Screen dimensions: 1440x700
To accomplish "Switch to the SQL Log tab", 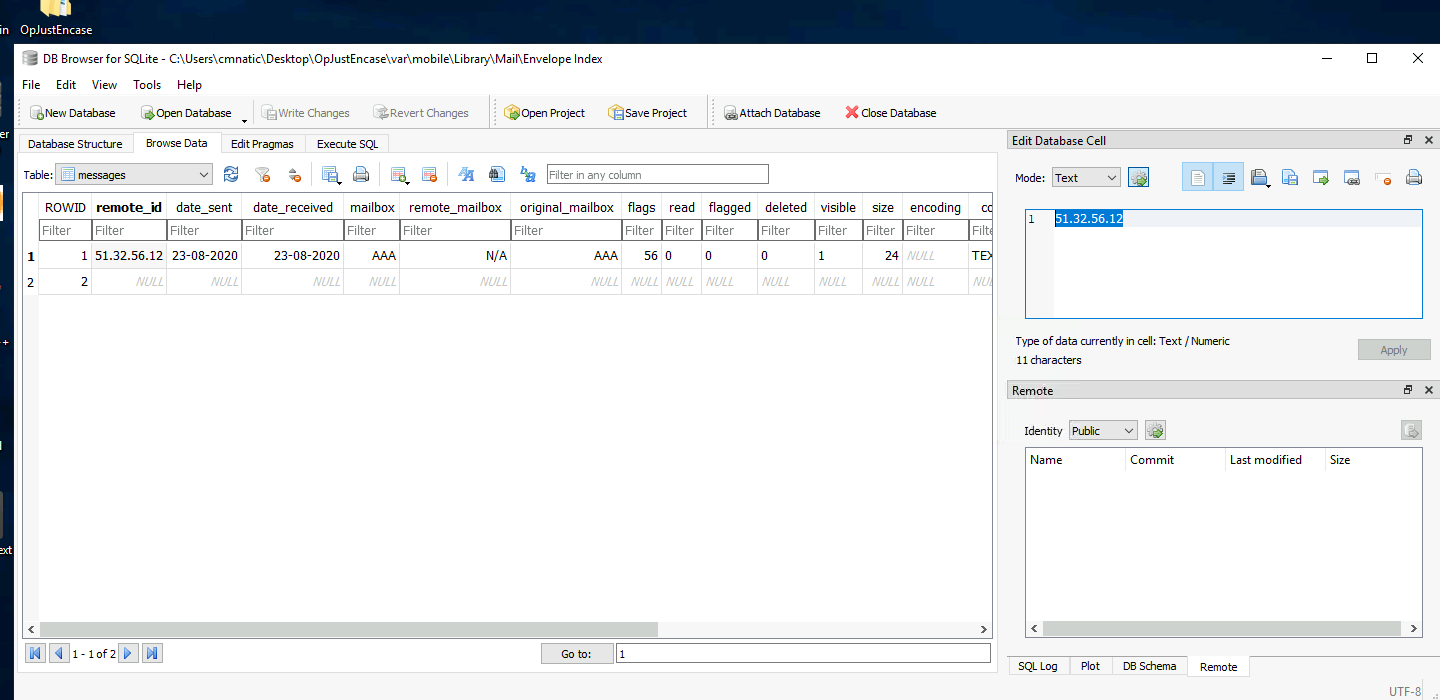I will coord(1037,666).
